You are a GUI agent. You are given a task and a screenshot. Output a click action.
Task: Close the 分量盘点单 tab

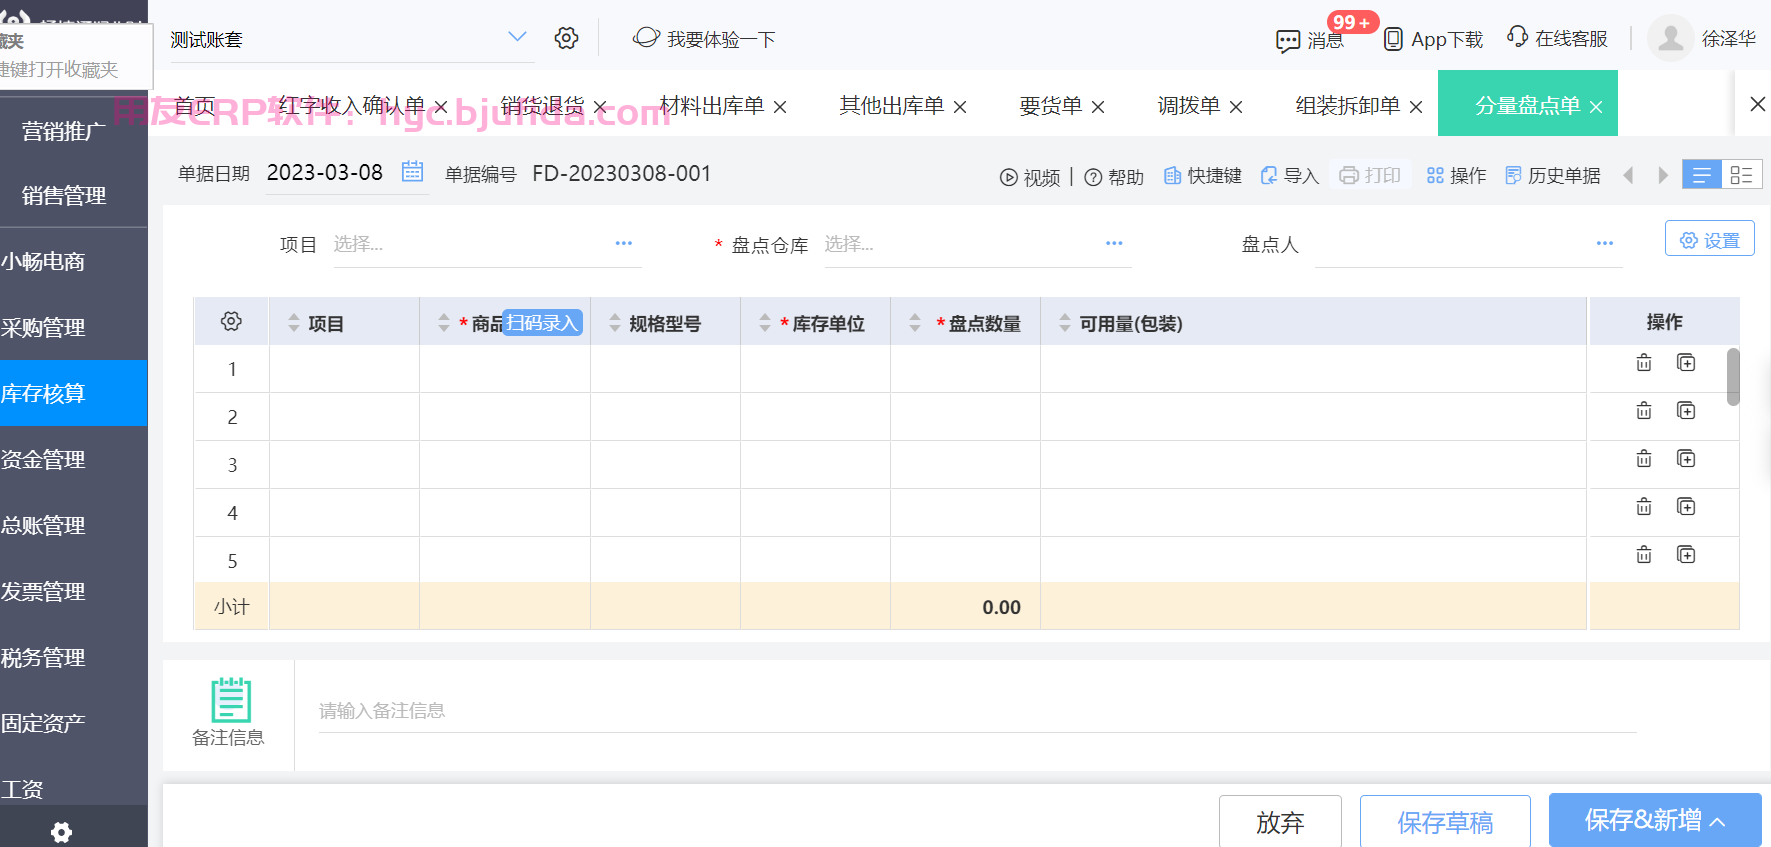tap(1596, 107)
